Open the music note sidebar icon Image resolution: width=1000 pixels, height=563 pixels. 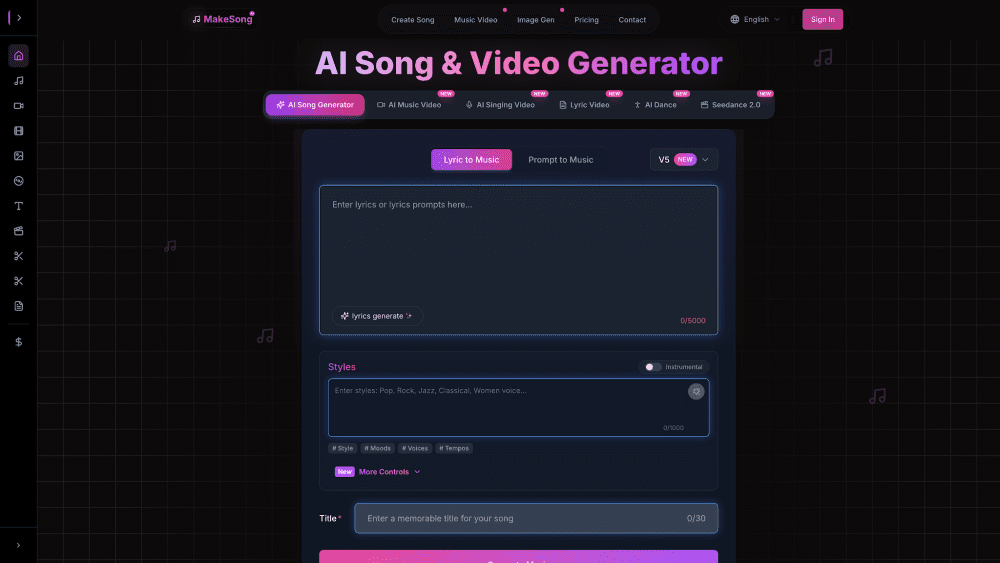pyautogui.click(x=18, y=81)
